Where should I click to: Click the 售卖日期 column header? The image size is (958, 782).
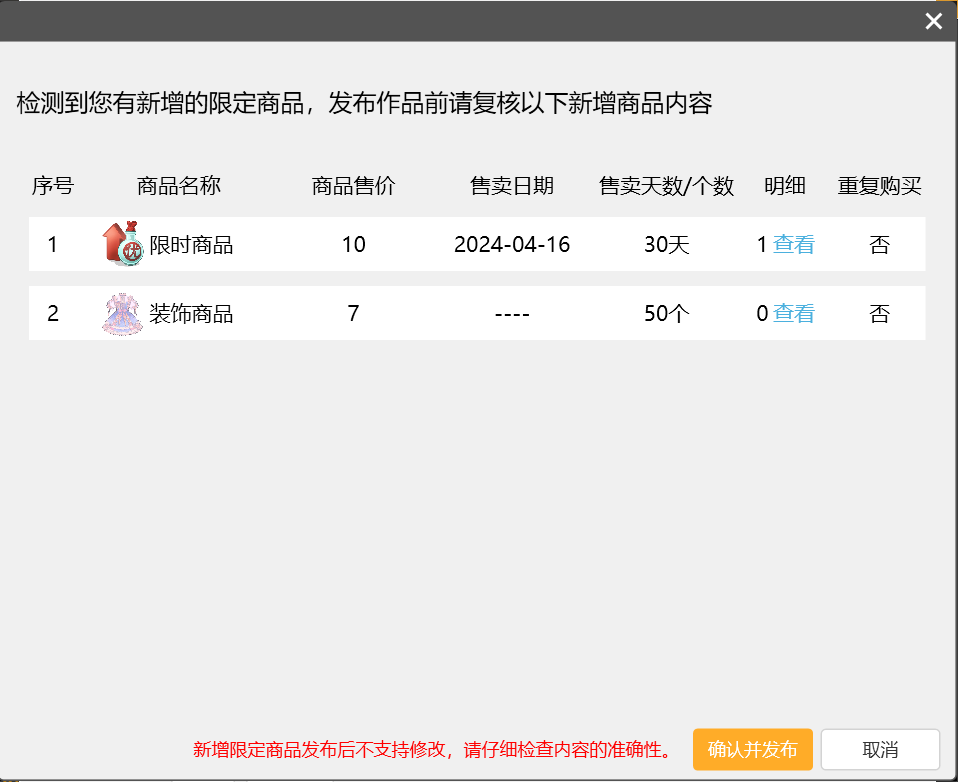512,185
